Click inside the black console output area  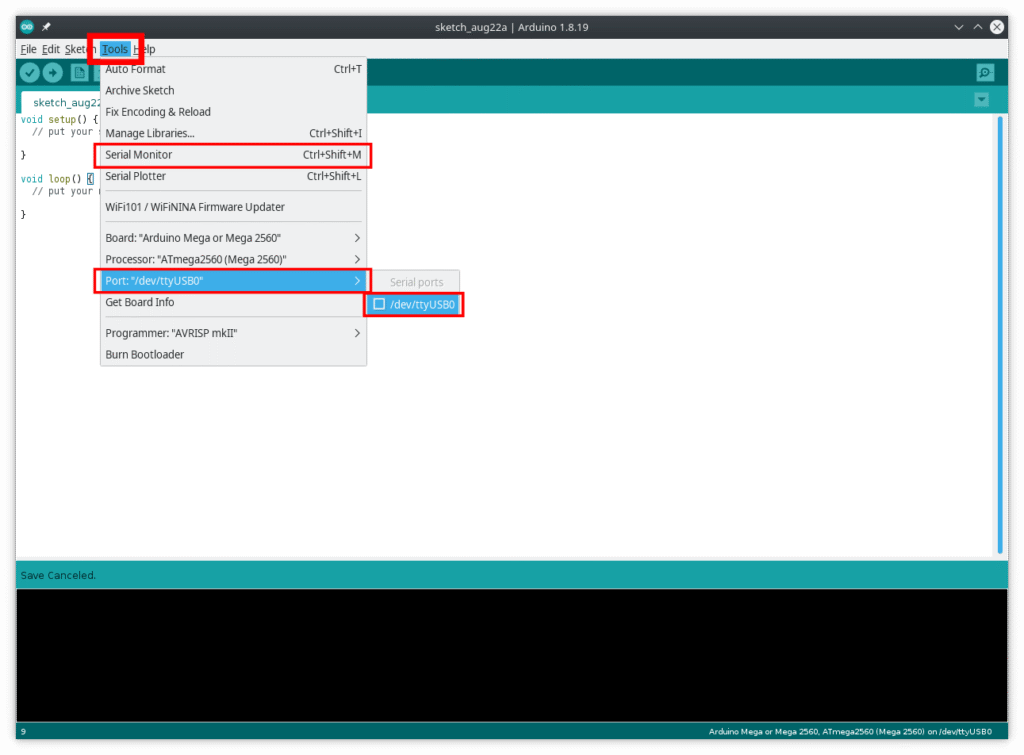point(511,655)
